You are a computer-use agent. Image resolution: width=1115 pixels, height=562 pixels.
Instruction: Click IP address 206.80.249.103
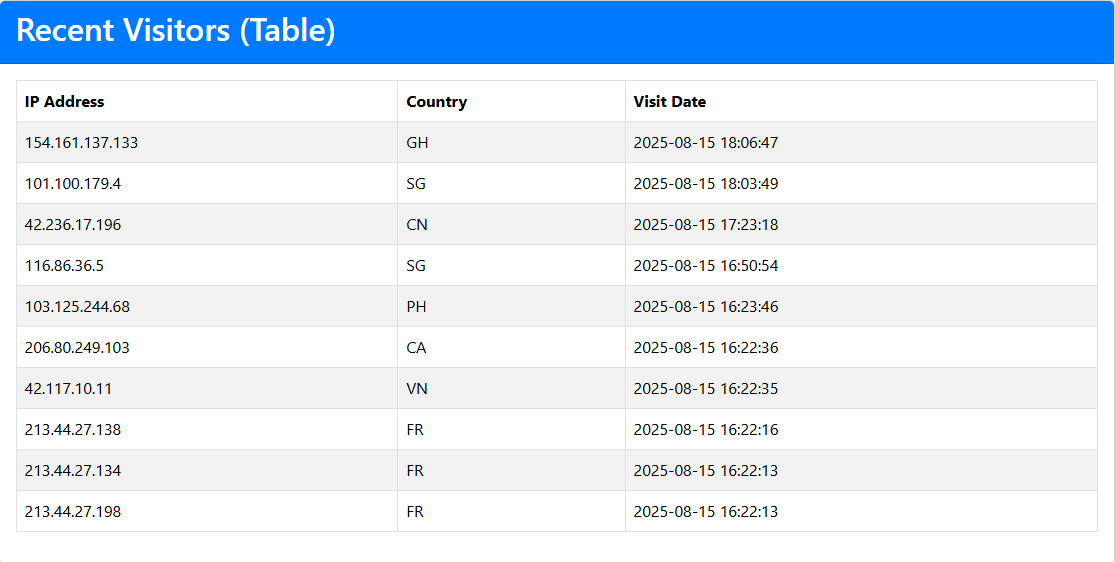coord(78,348)
